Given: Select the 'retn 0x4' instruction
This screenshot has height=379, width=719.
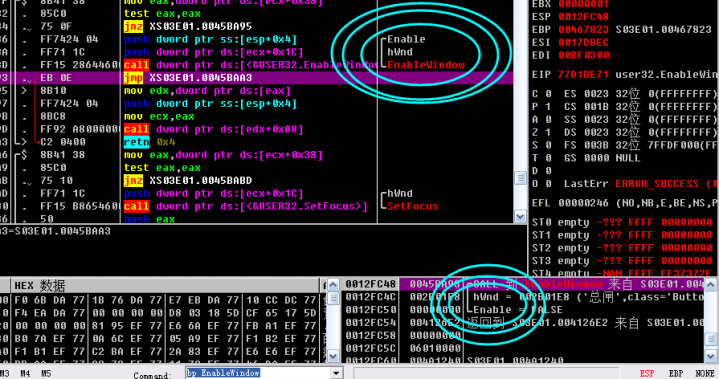Looking at the screenshot, I should [149, 142].
